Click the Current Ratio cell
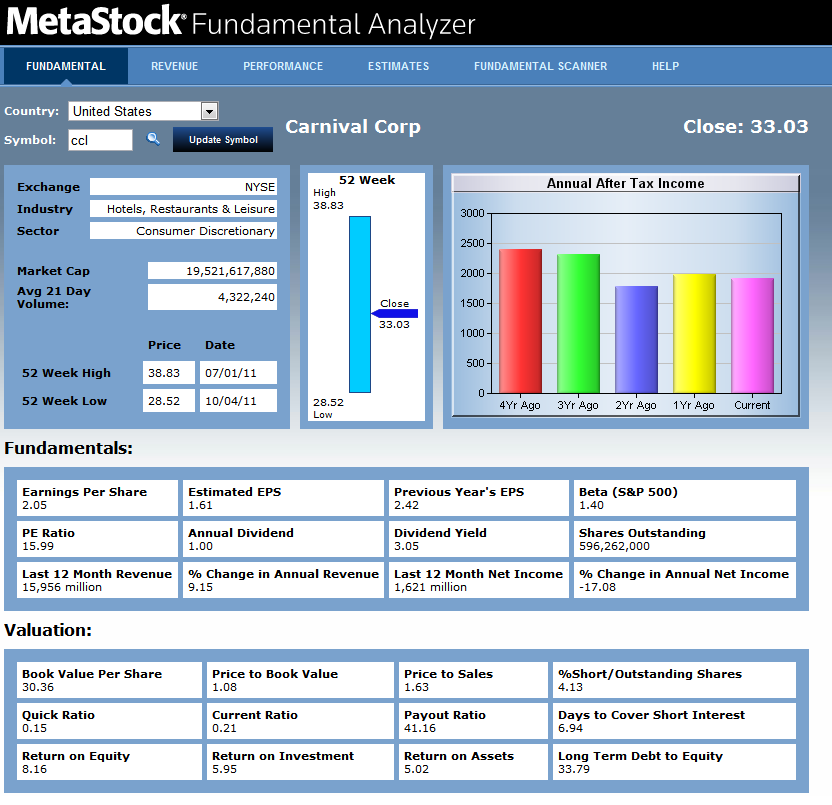This screenshot has width=832, height=805. (300, 721)
